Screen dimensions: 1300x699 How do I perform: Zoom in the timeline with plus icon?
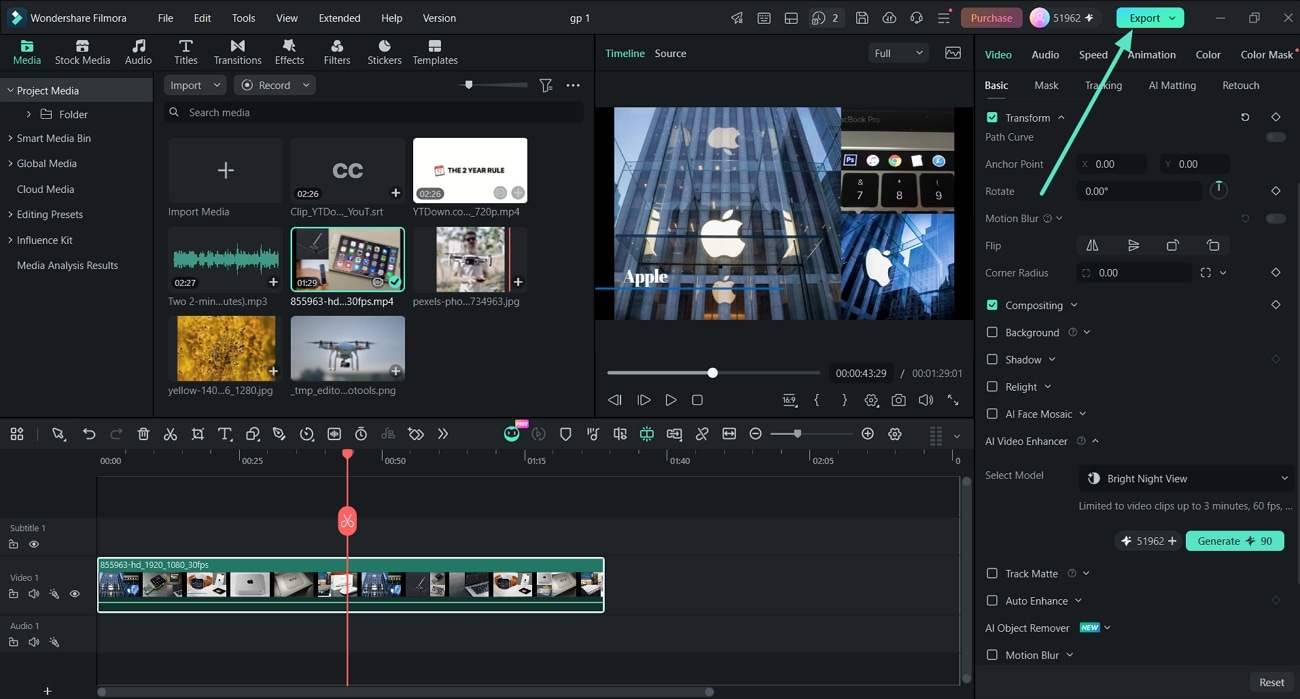[x=868, y=434]
